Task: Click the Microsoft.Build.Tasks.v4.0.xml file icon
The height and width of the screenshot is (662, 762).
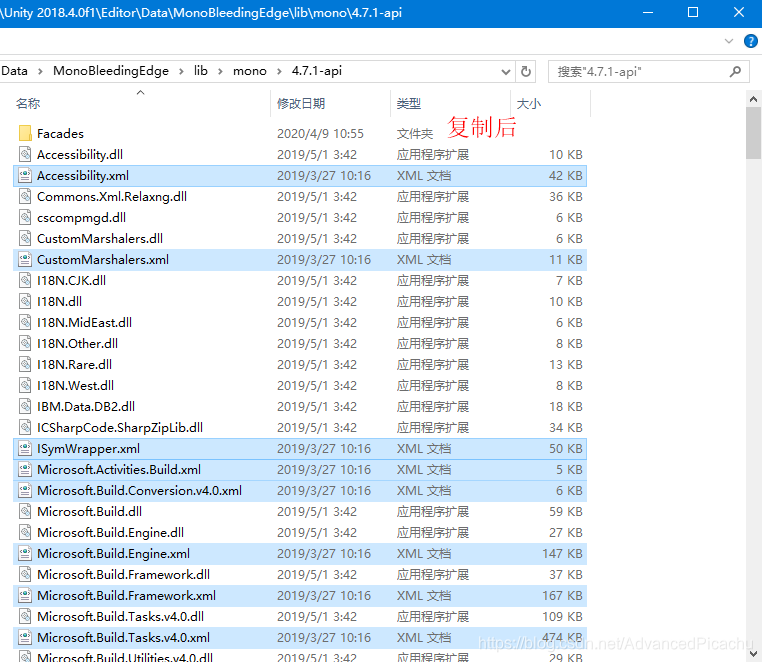Action: click(25, 637)
